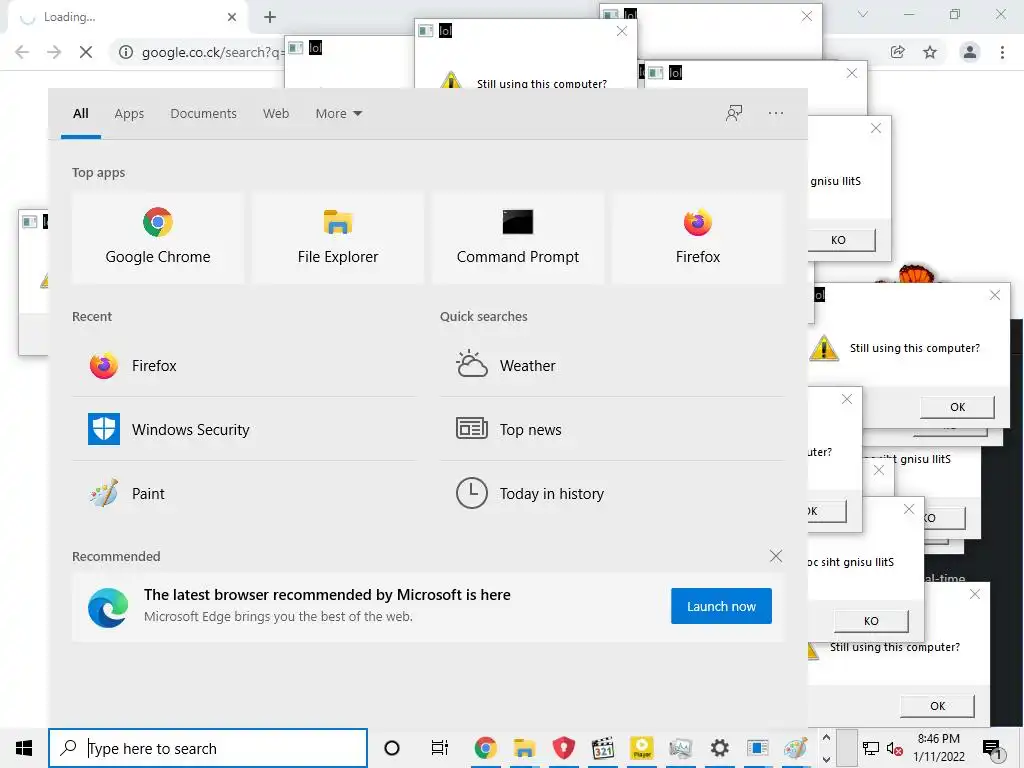Click the Chrome forward arrow
Viewport: 1024px width, 768px height.
click(x=54, y=52)
